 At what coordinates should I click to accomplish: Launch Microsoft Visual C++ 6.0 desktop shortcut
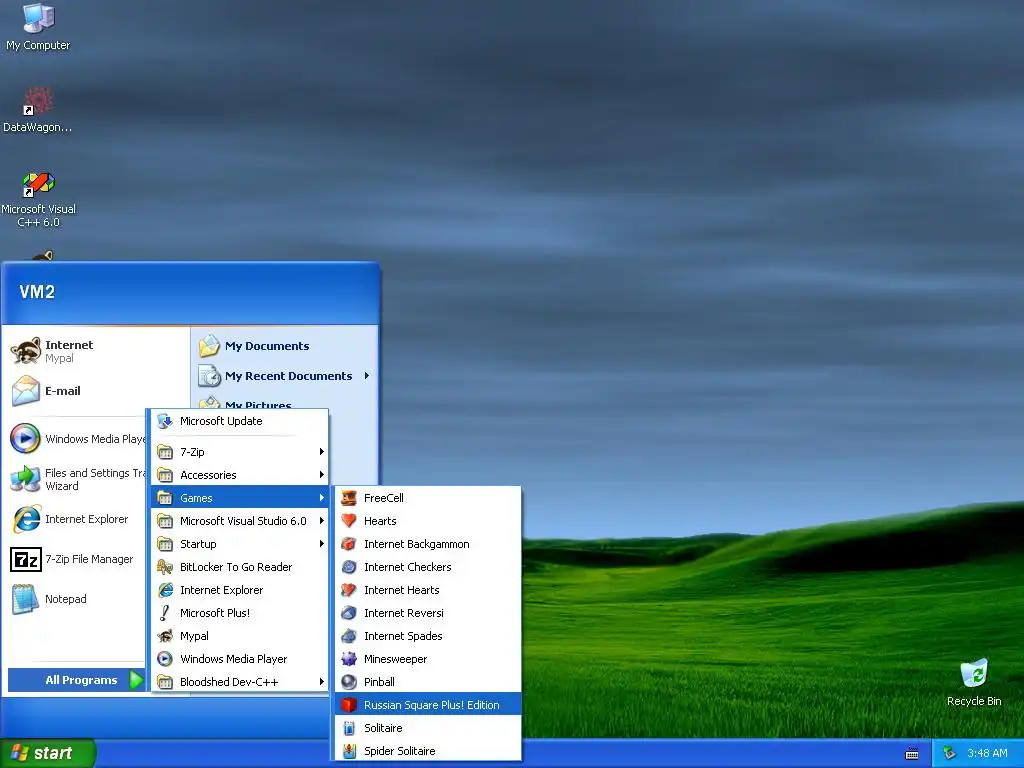tap(38, 199)
